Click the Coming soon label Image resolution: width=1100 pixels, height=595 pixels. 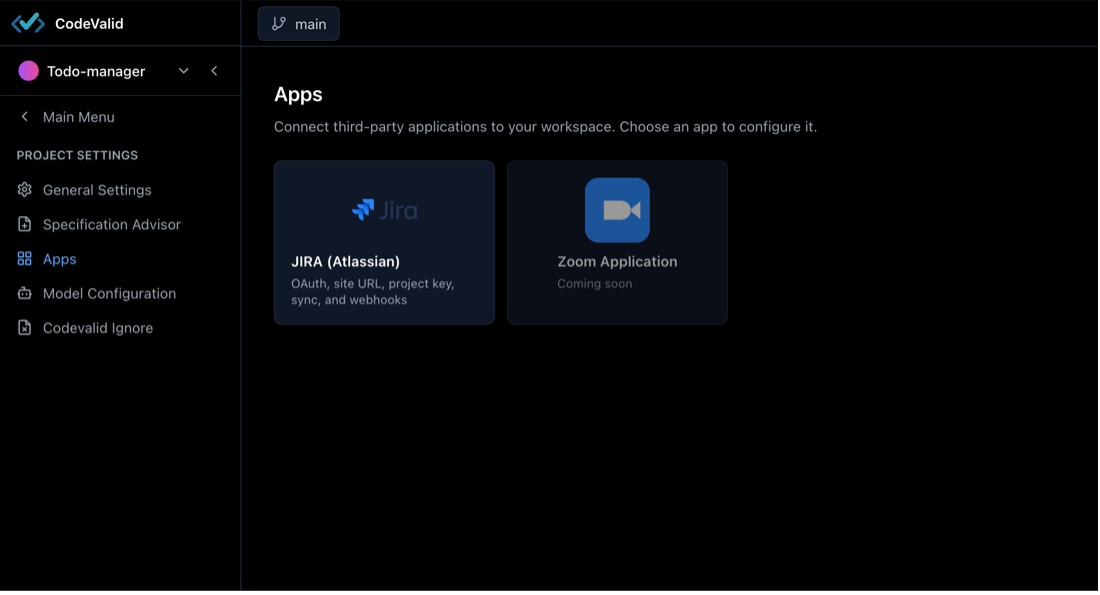coord(595,283)
